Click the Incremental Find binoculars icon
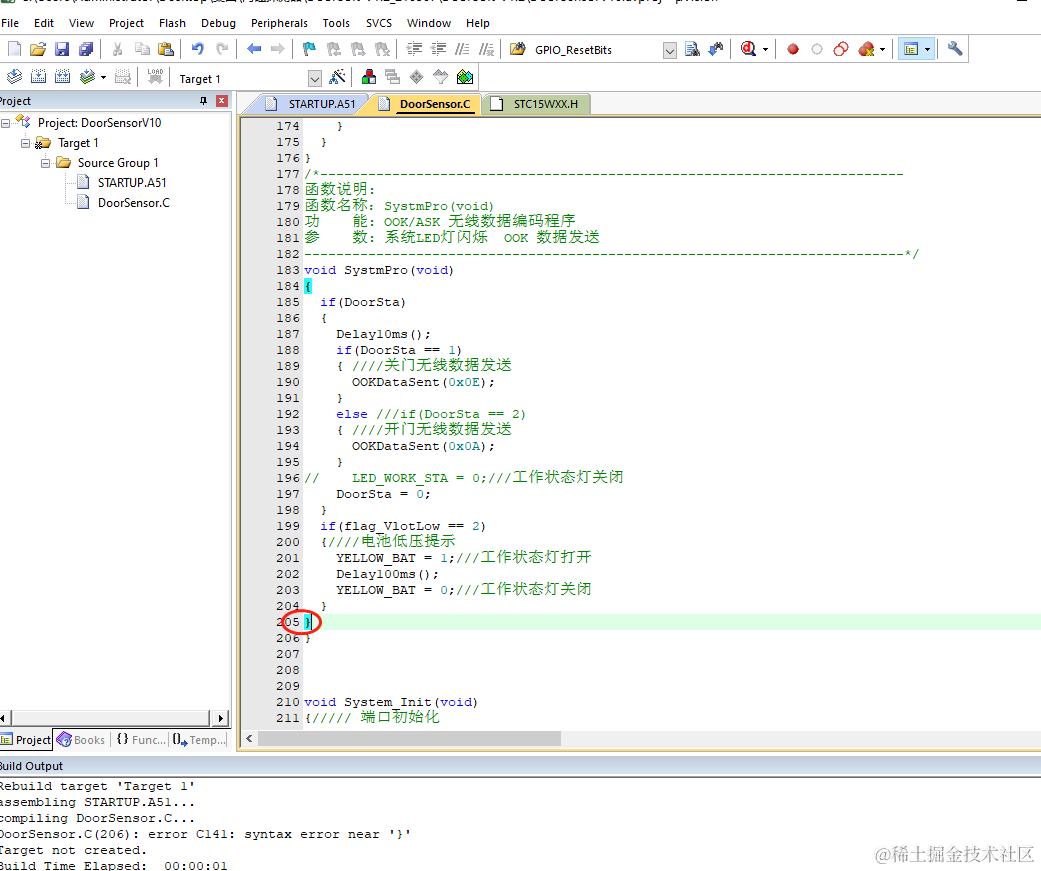 716,49
